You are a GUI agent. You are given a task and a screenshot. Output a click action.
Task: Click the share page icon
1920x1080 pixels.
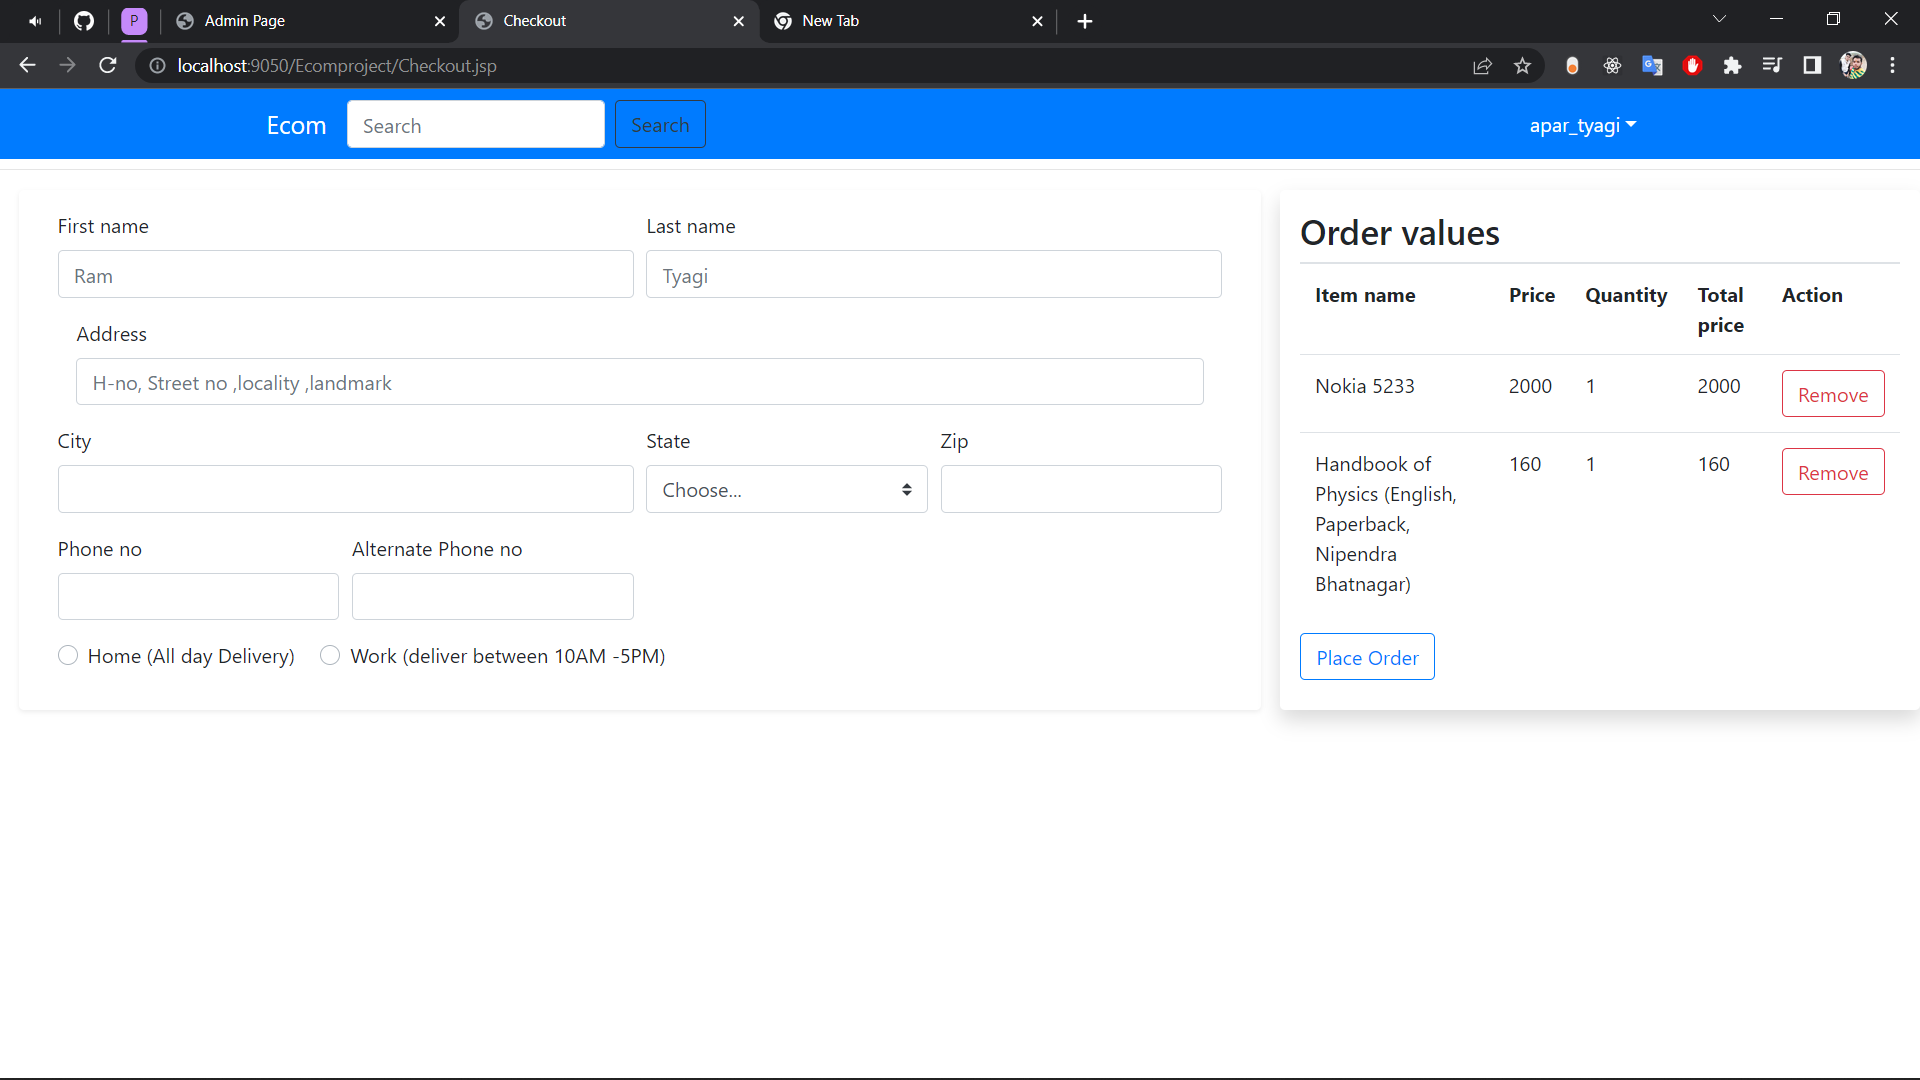click(x=1482, y=65)
